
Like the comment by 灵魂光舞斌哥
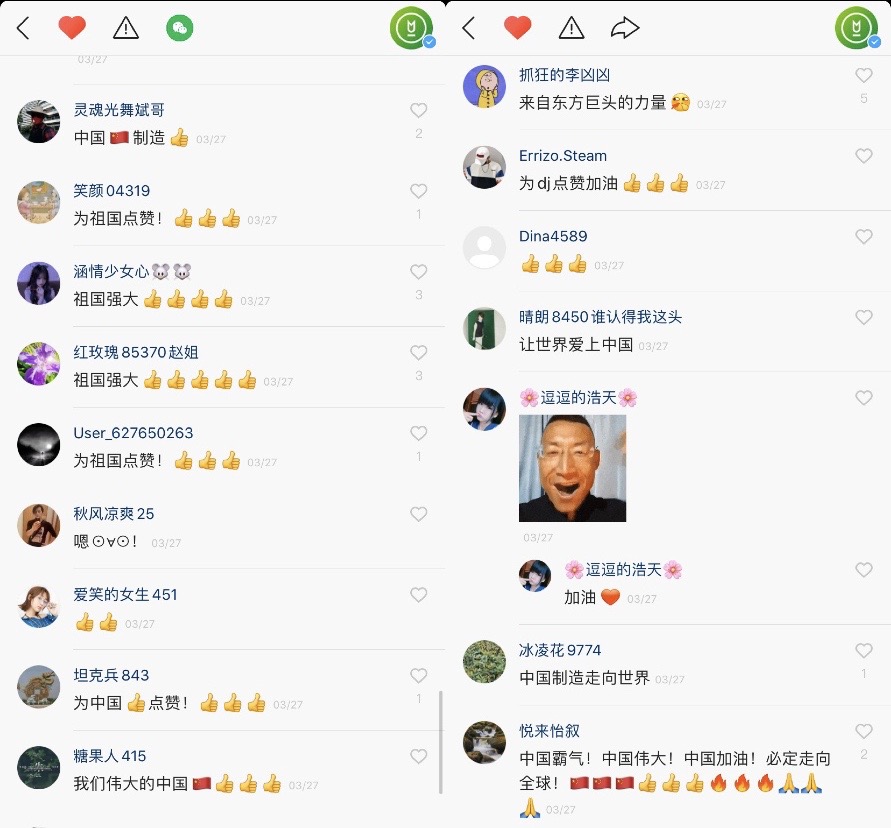tap(419, 110)
